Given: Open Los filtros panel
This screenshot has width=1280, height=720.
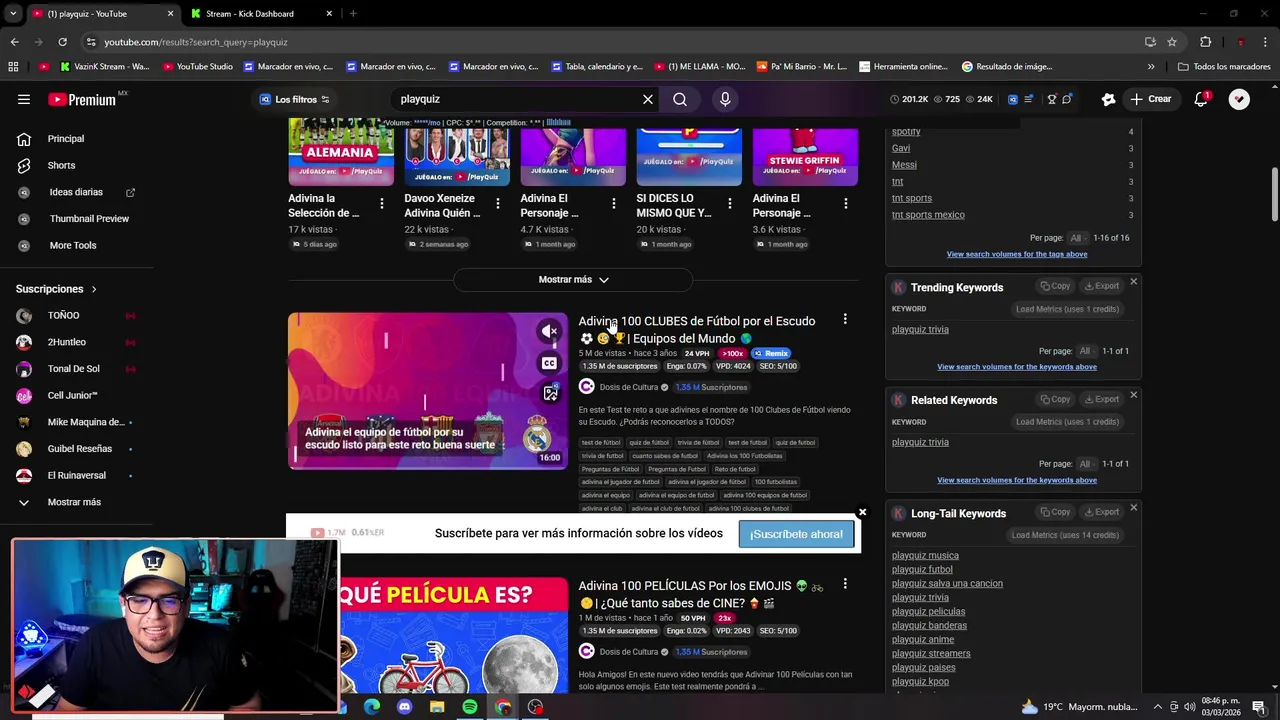Looking at the screenshot, I should click(x=294, y=99).
